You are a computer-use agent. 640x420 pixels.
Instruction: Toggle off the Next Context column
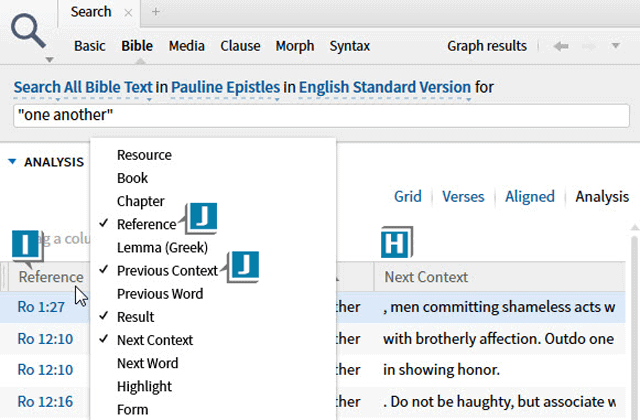[154, 340]
